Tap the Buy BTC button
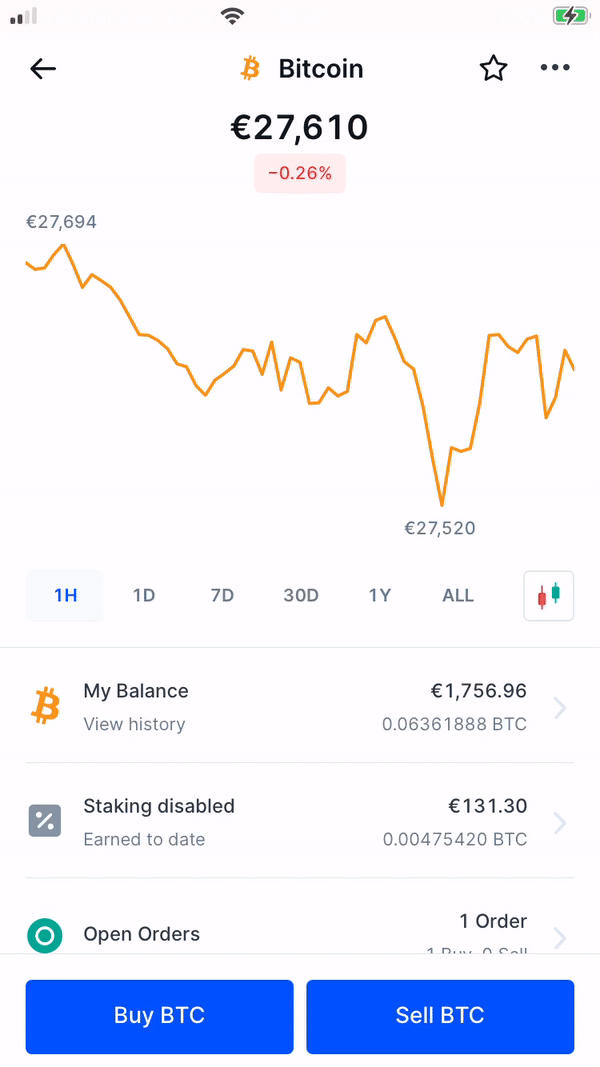 click(159, 1015)
